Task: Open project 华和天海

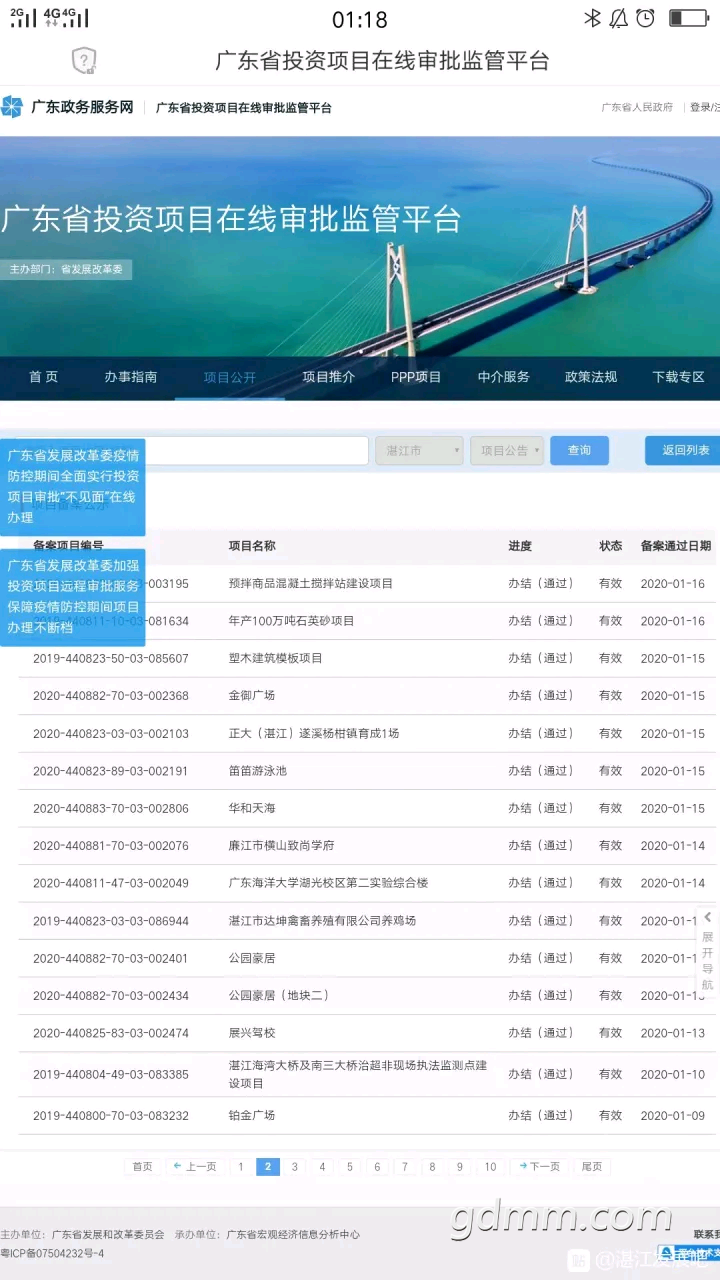Action: click(x=252, y=808)
